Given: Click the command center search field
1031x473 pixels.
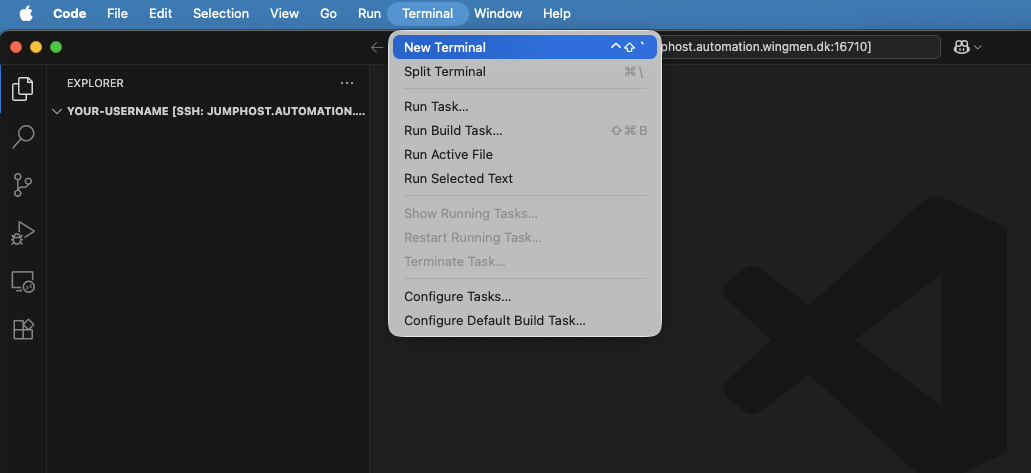Looking at the screenshot, I should [800, 47].
